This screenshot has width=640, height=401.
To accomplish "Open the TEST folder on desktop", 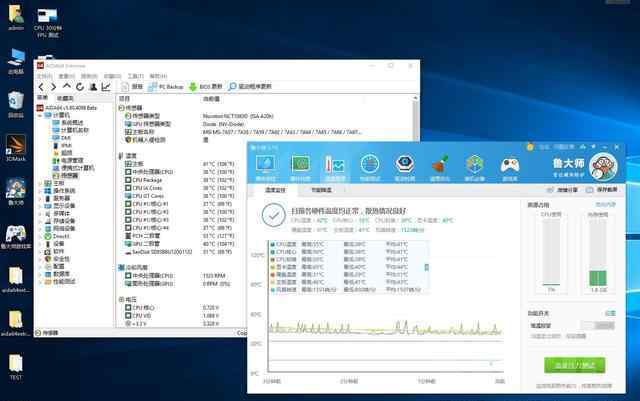I will (16, 367).
